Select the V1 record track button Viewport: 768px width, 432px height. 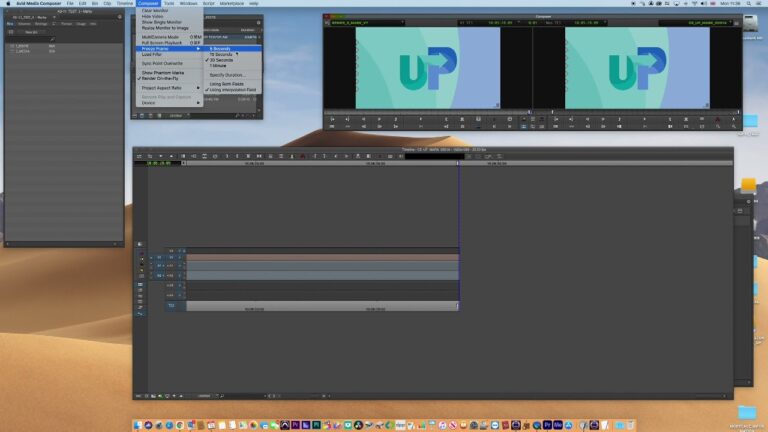coord(170,258)
